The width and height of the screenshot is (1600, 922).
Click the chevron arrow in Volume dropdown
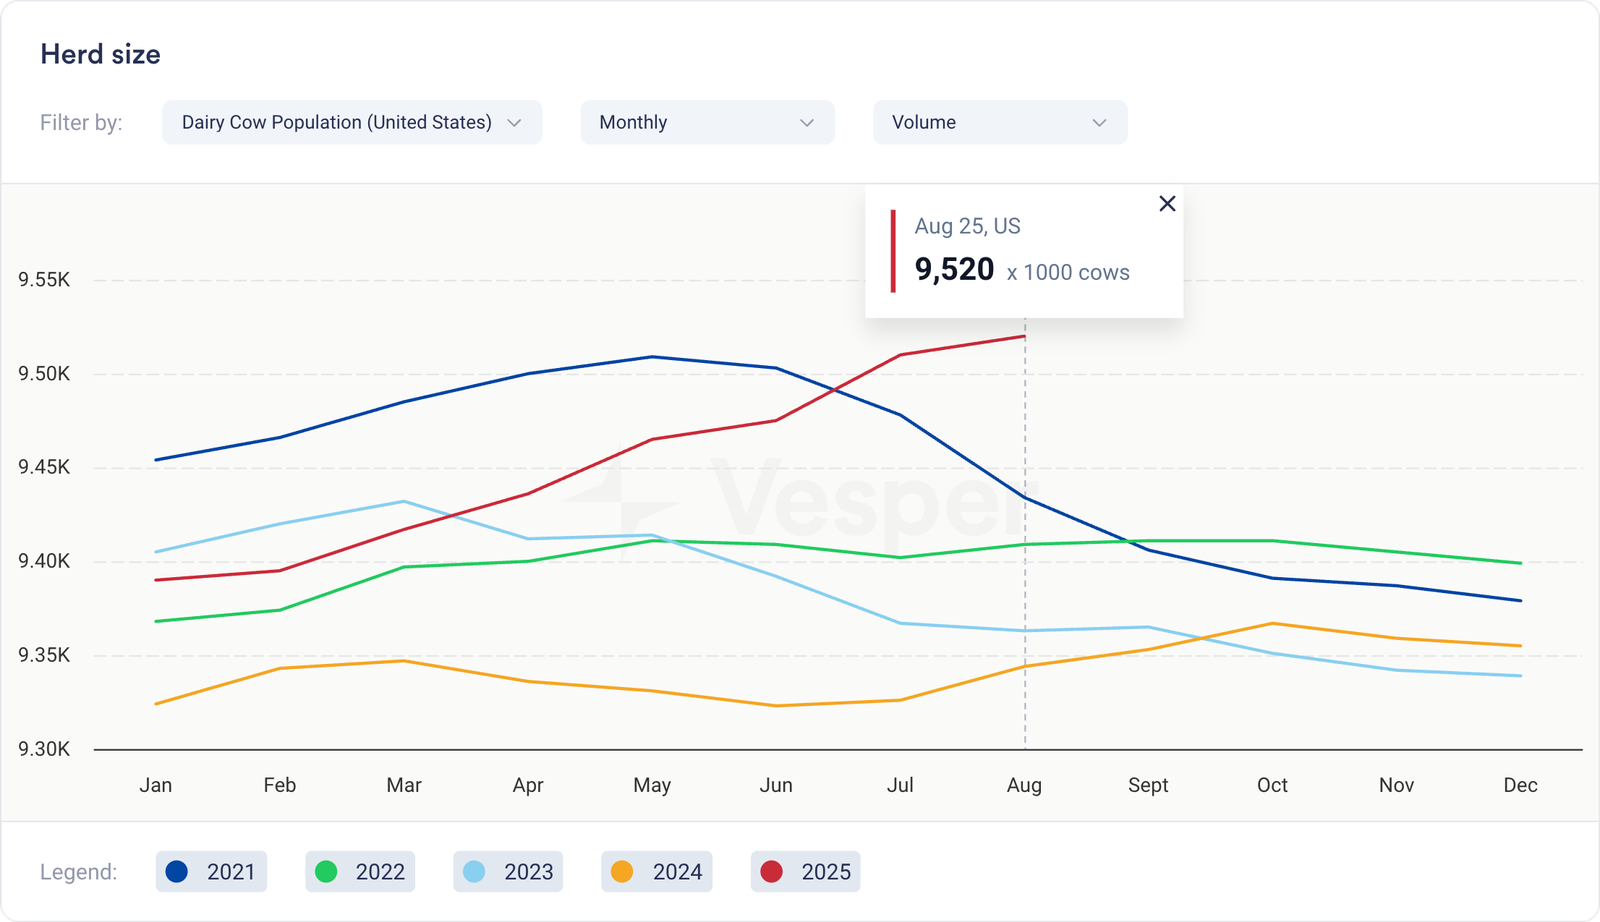pos(1099,123)
